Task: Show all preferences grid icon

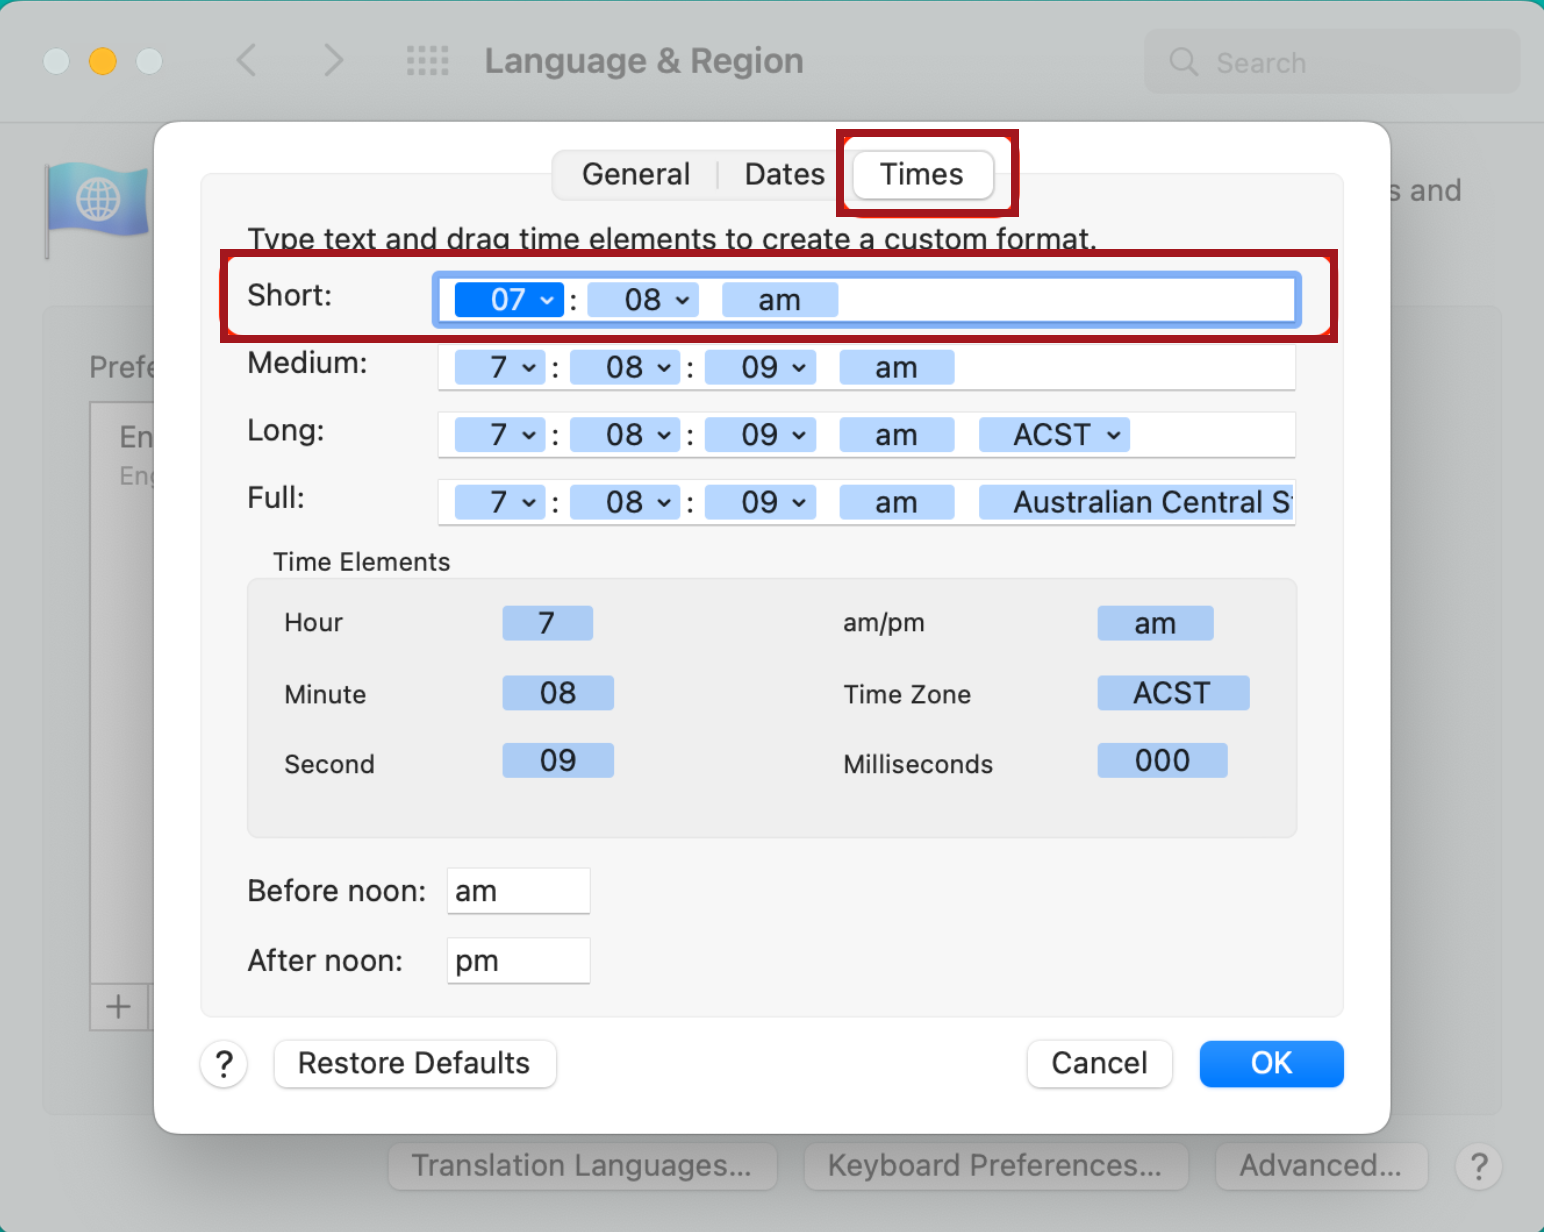Action: pyautogui.click(x=428, y=61)
